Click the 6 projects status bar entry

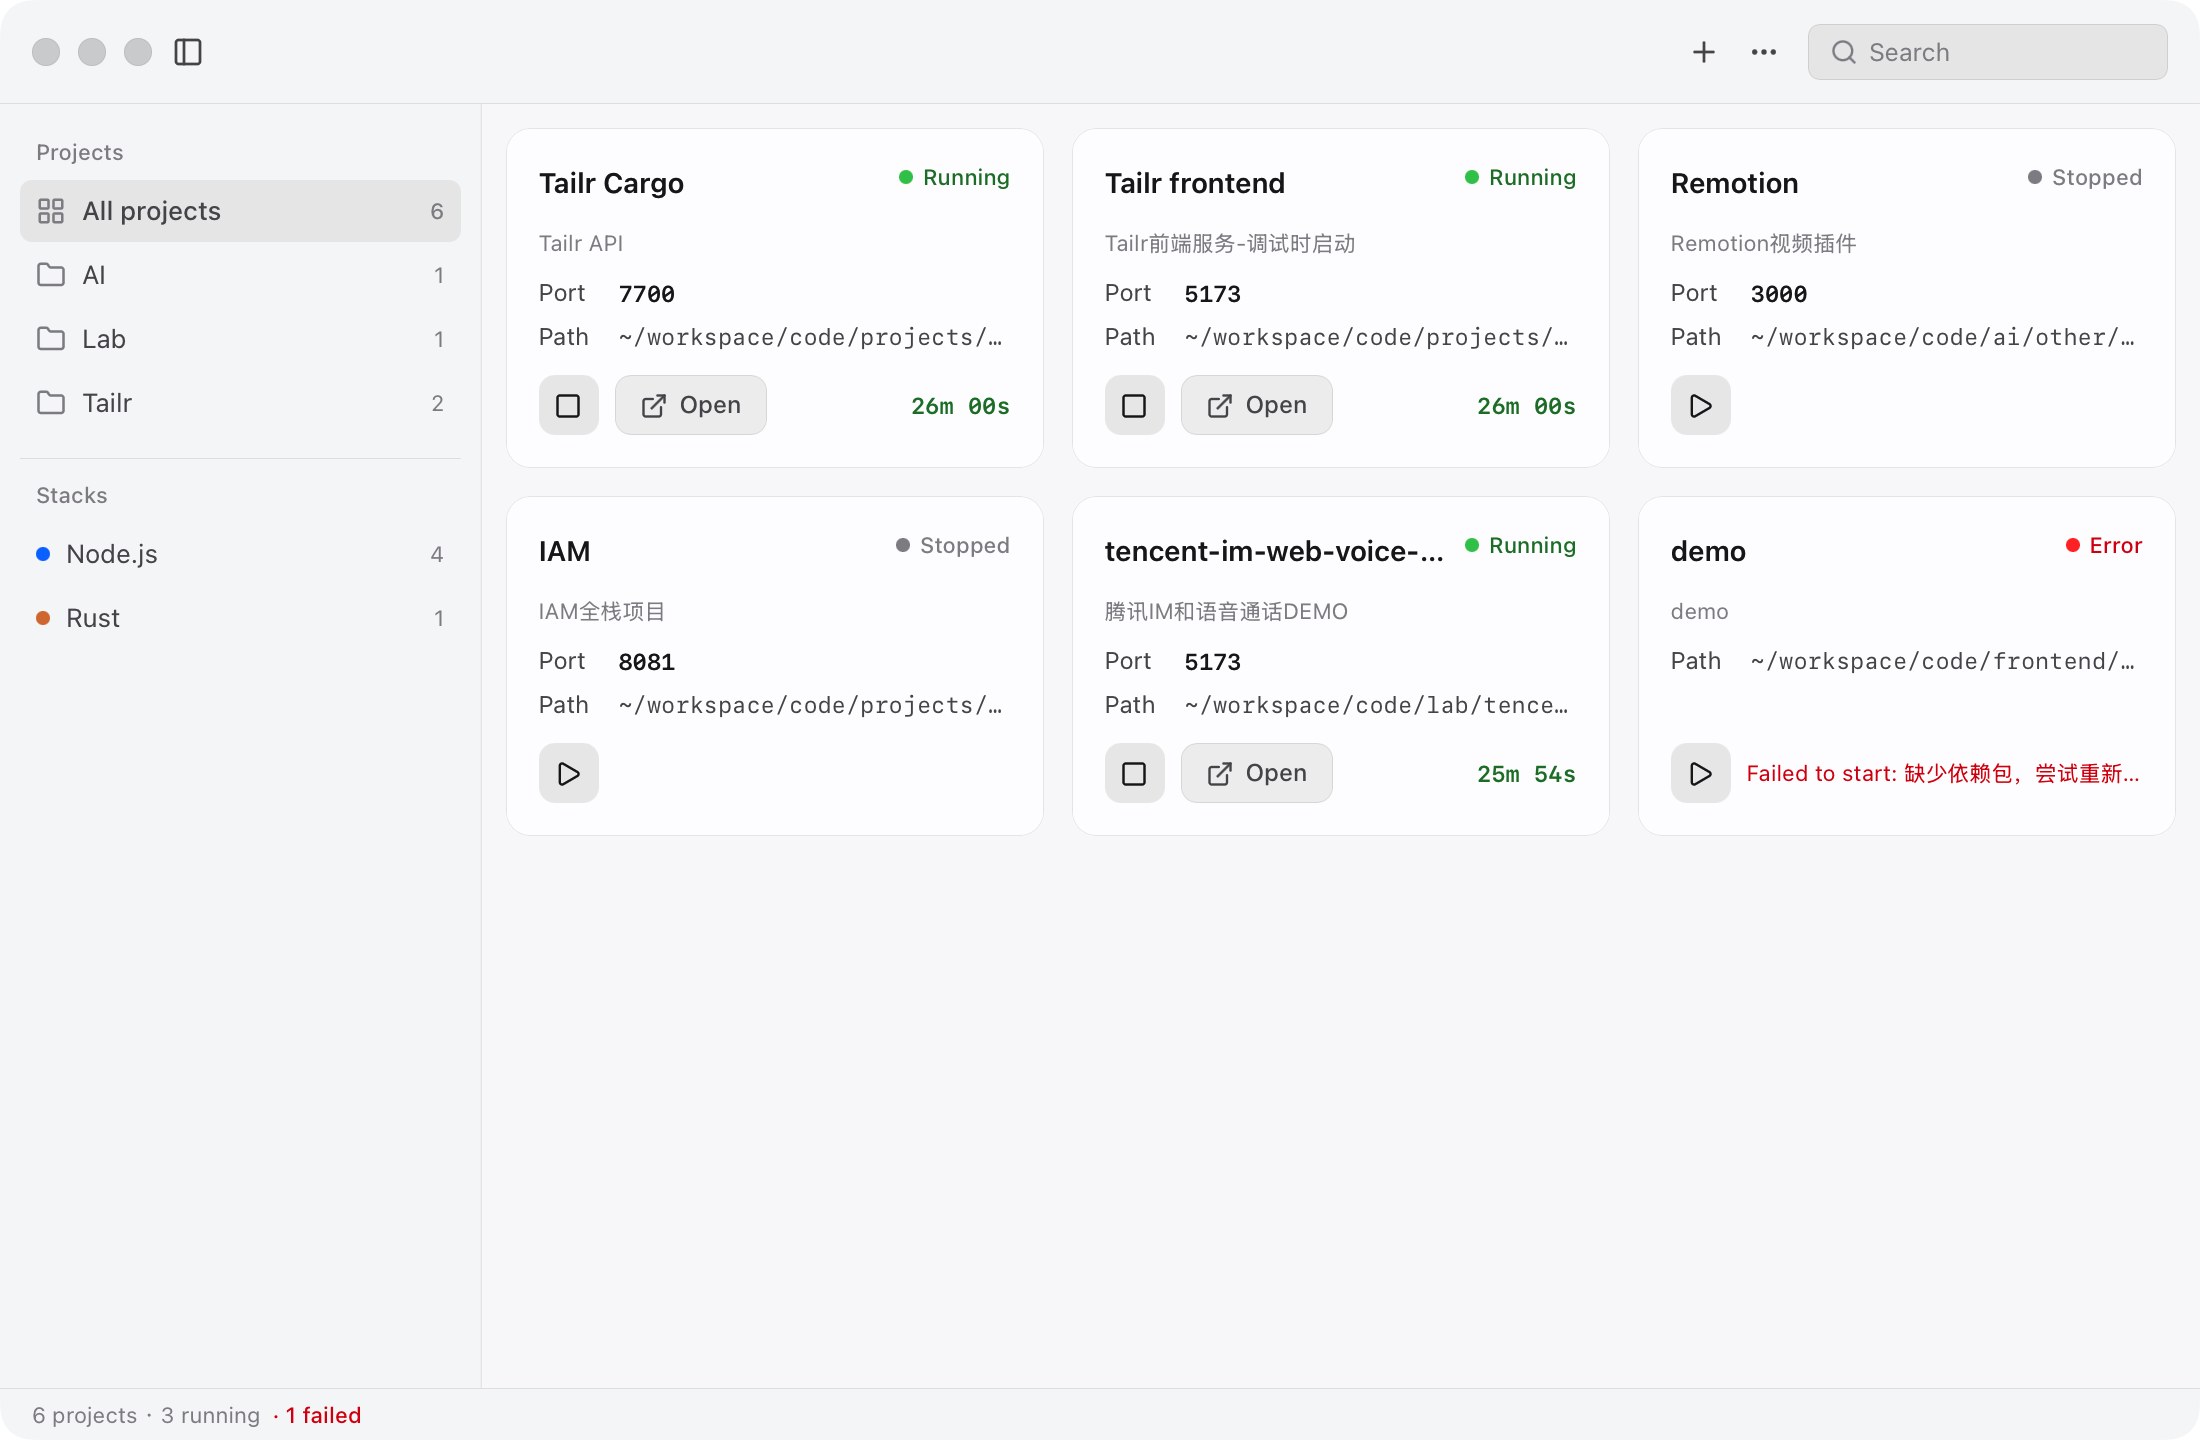(84, 1415)
